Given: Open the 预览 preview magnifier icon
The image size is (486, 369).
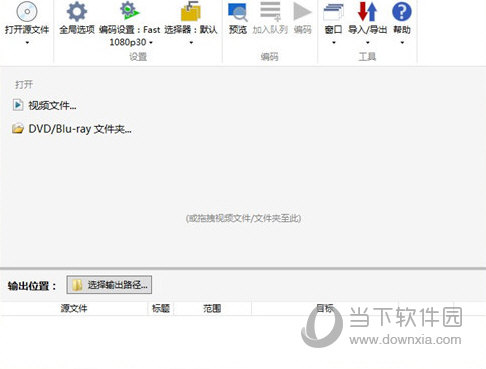Looking at the screenshot, I should (x=238, y=12).
